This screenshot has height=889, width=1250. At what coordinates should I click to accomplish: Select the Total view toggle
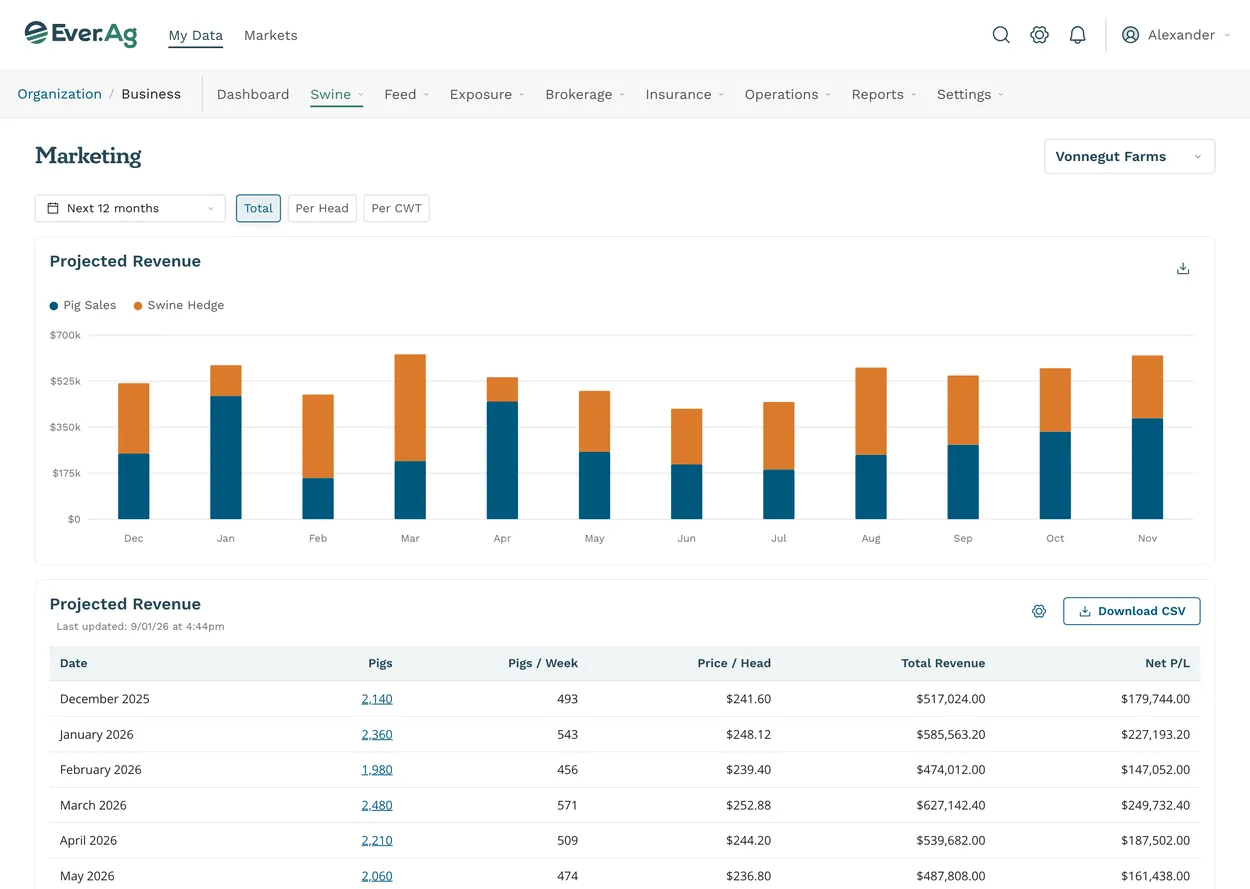point(258,208)
